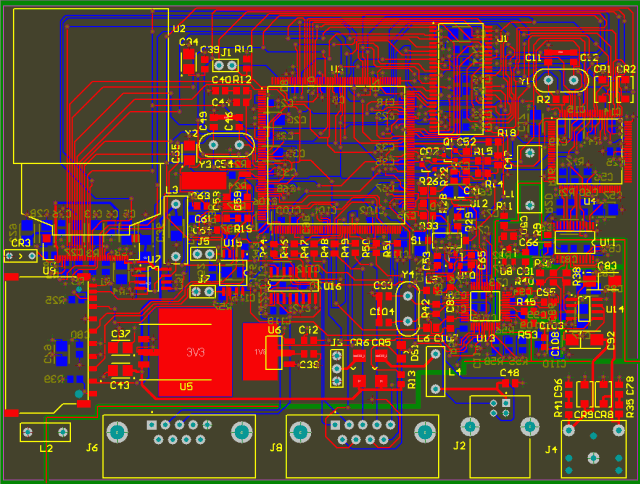Select the U11 IC footprint

pyautogui.click(x=575, y=242)
